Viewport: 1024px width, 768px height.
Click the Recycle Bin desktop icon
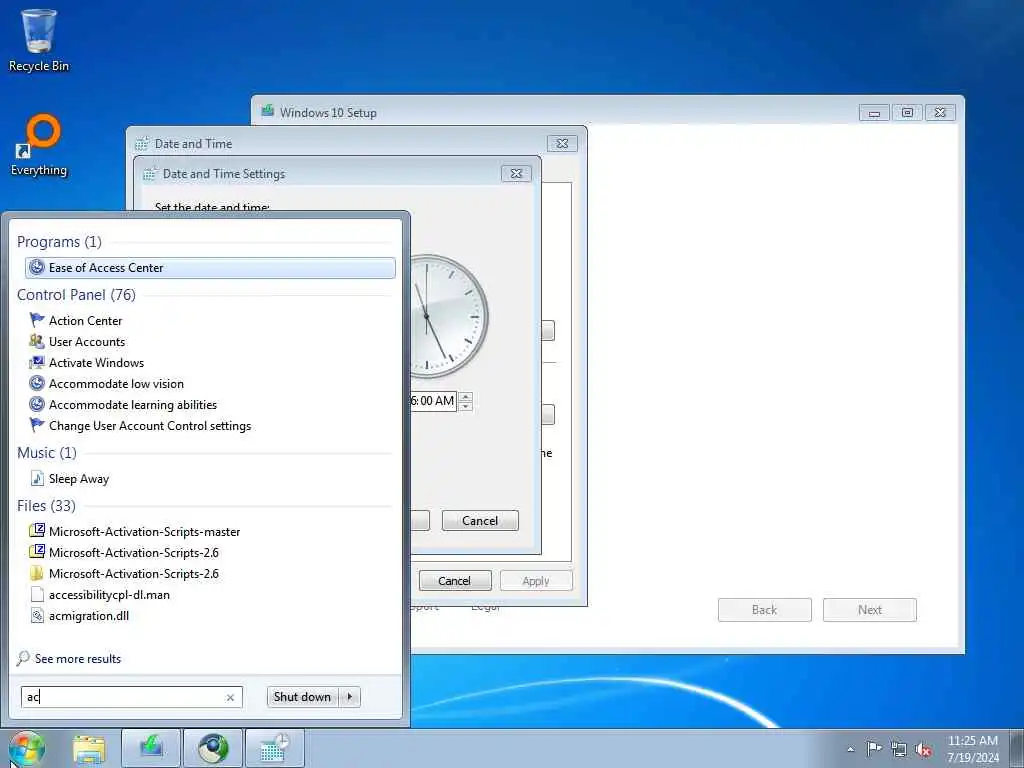[x=39, y=40]
